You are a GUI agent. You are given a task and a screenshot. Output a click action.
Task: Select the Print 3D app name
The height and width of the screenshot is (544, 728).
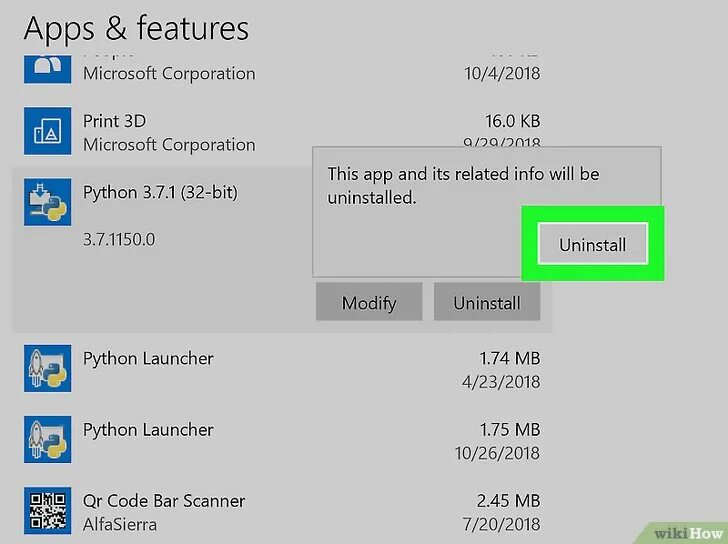point(115,121)
